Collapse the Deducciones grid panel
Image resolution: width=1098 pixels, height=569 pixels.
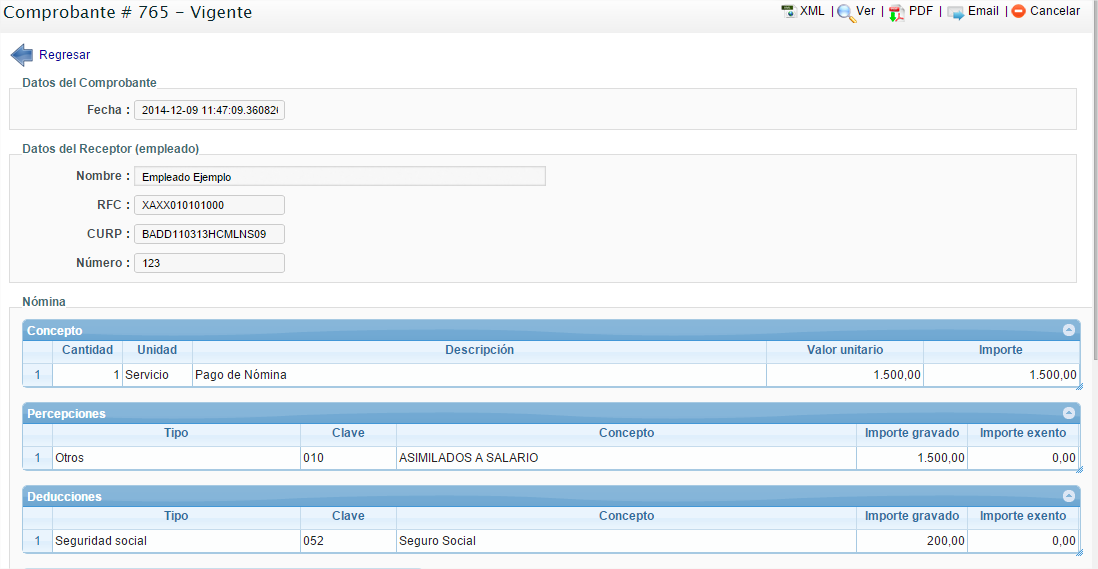1068,496
